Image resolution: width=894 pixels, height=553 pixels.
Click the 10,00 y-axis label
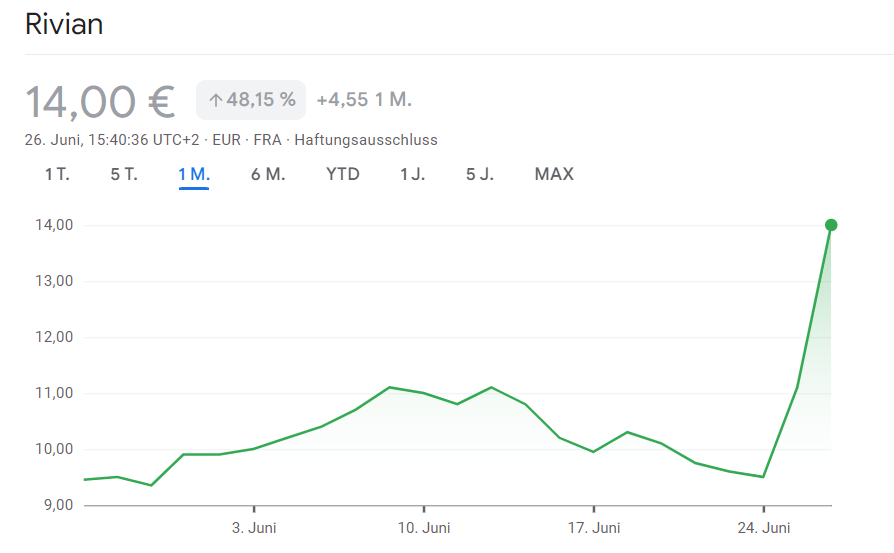(54, 449)
